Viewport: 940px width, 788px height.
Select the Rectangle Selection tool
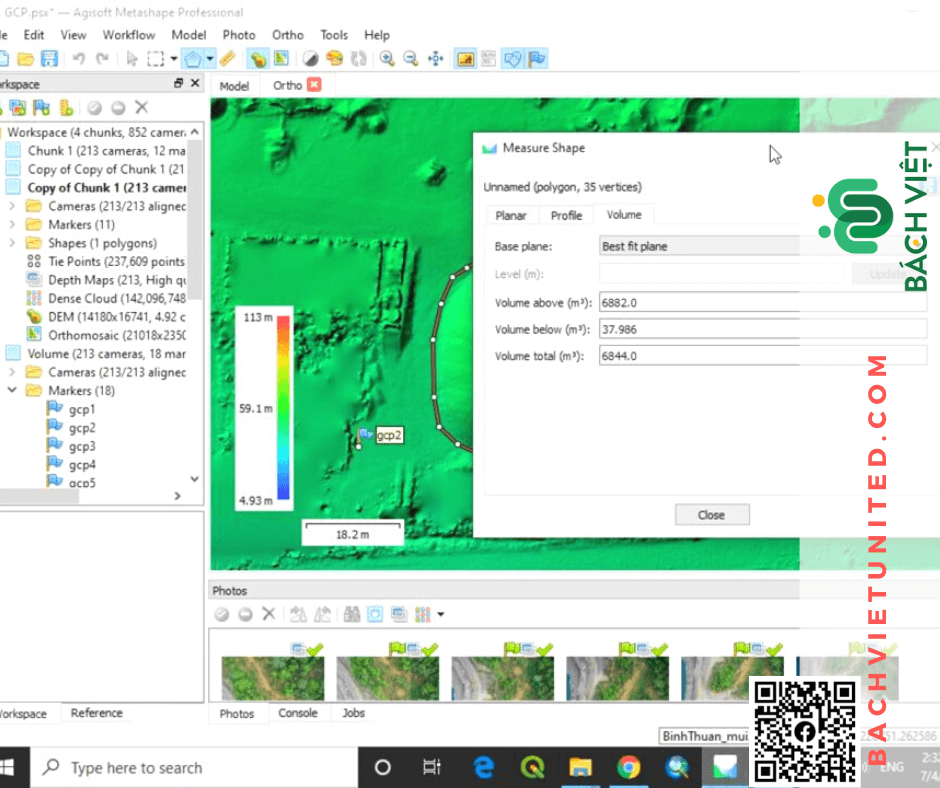point(155,59)
